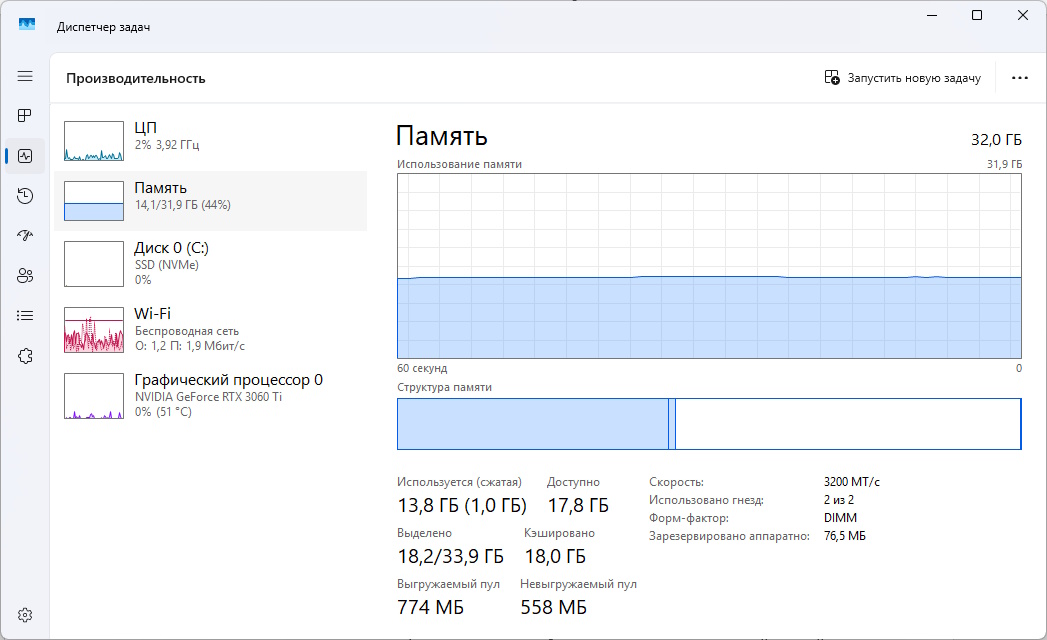Select Память in the performance list
Viewport: 1047px width, 640px height.
pos(210,201)
